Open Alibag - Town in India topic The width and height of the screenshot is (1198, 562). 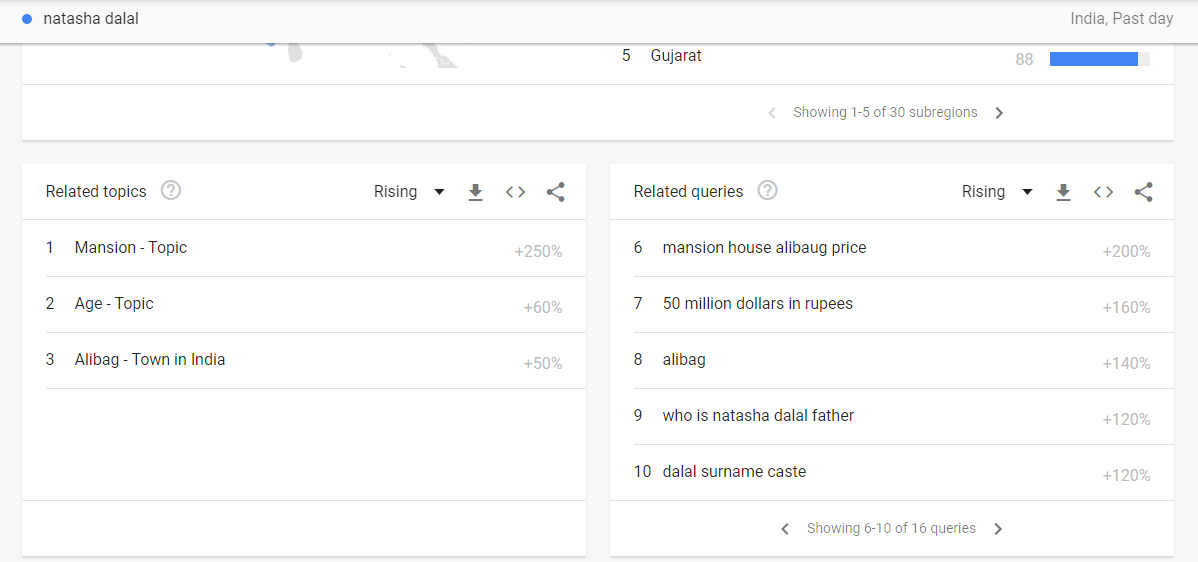(150, 360)
